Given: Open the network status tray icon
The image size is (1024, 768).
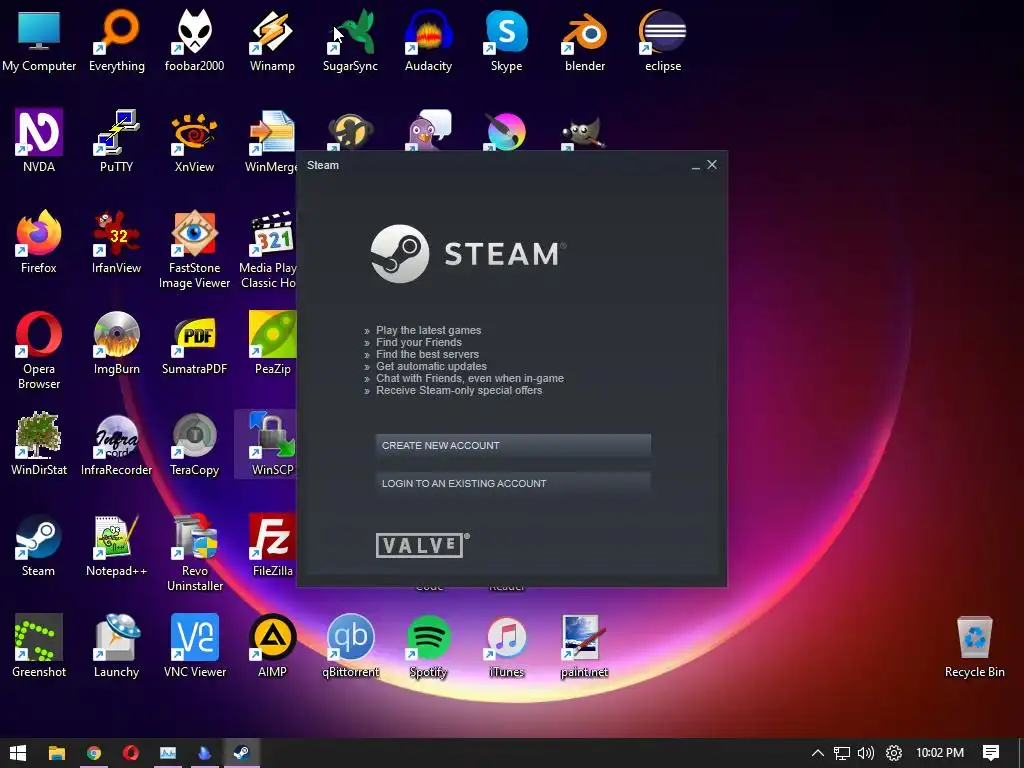Looking at the screenshot, I should 842,753.
